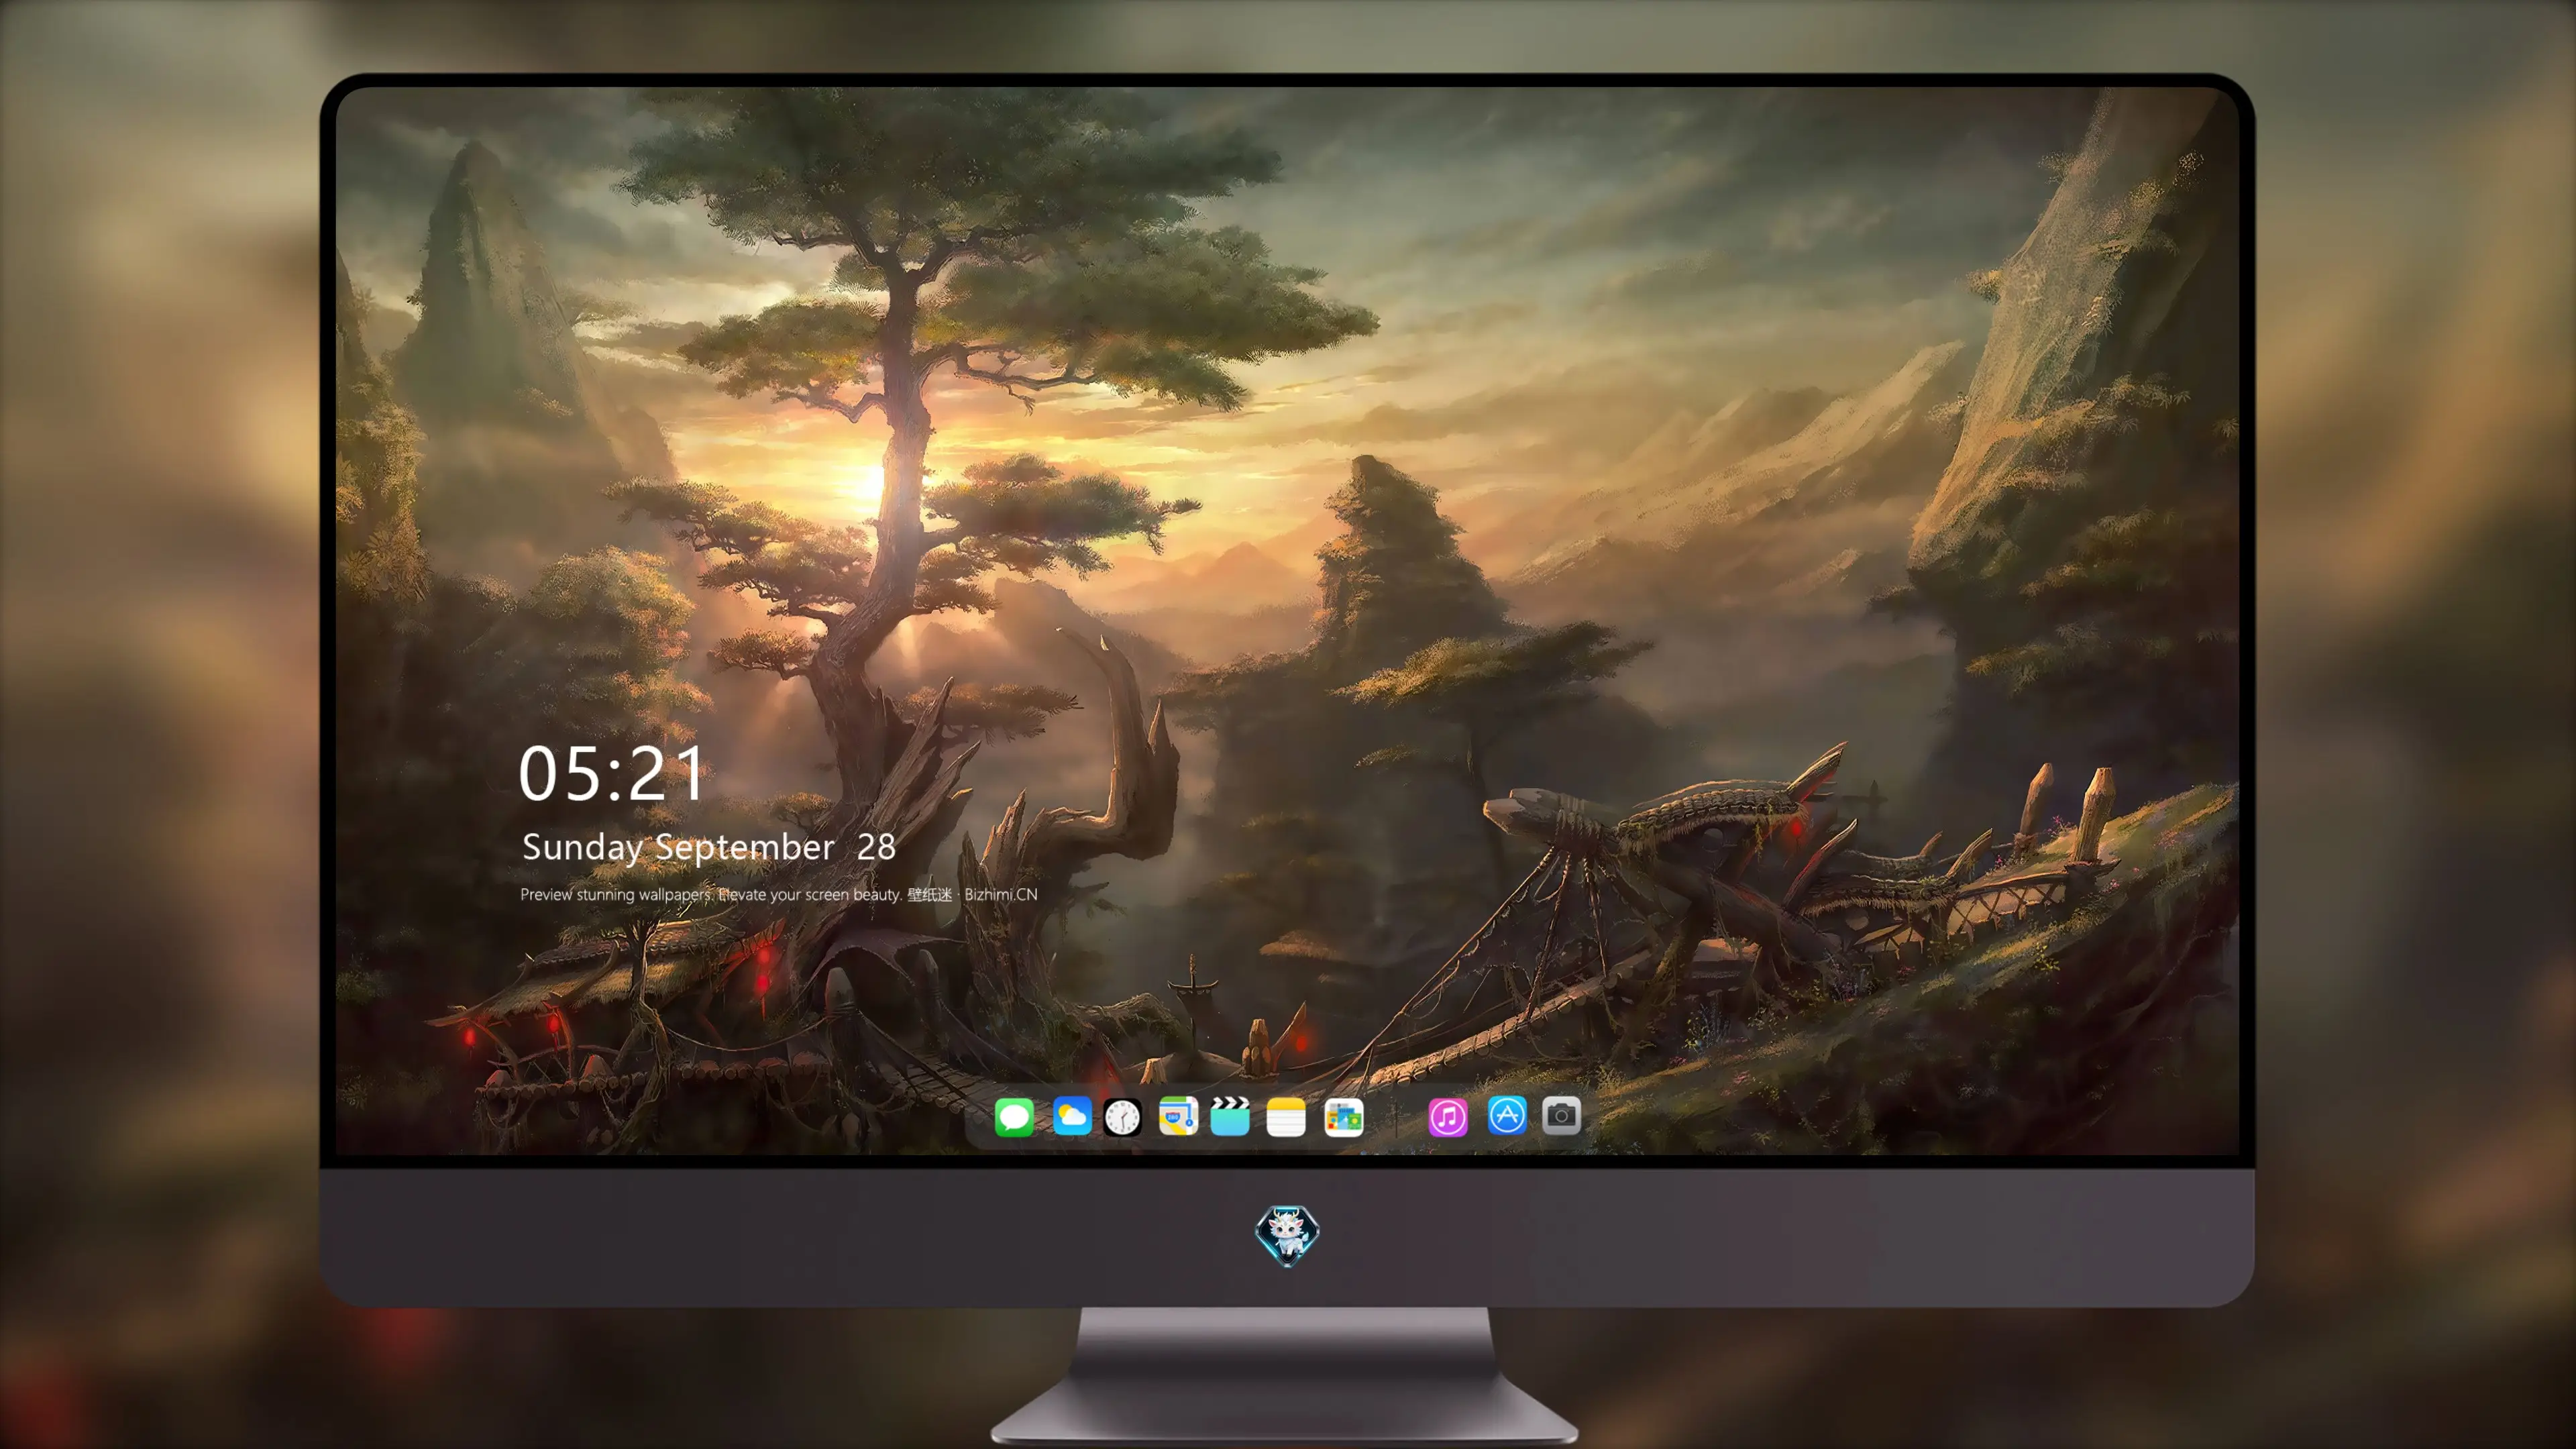Open the Clock app in the dock
The height and width of the screenshot is (1449, 2576).
1122,1117
